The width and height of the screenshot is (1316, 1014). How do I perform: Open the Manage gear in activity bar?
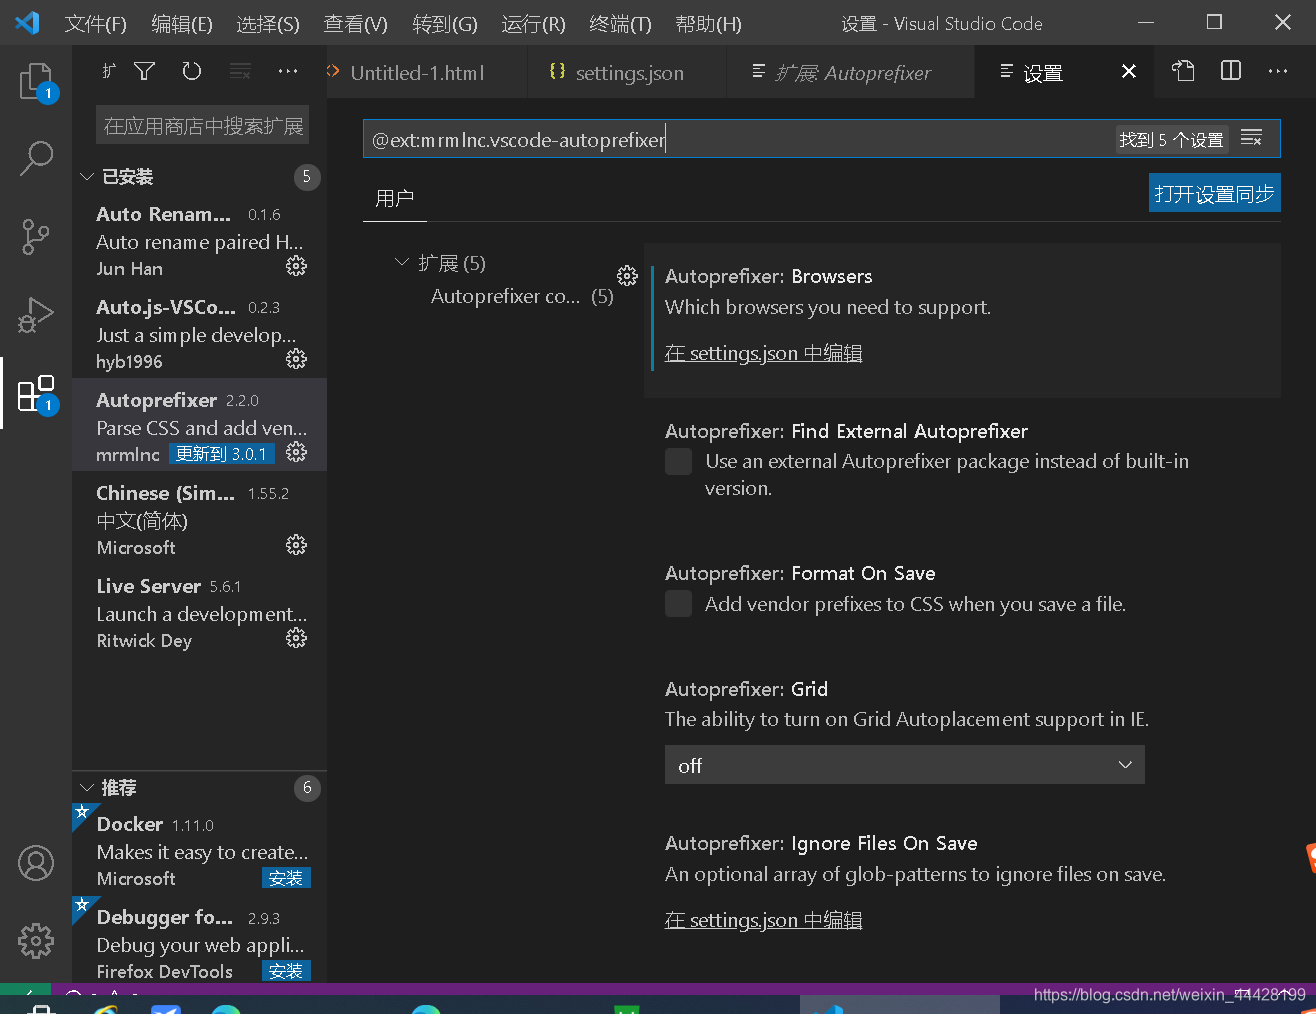36,940
